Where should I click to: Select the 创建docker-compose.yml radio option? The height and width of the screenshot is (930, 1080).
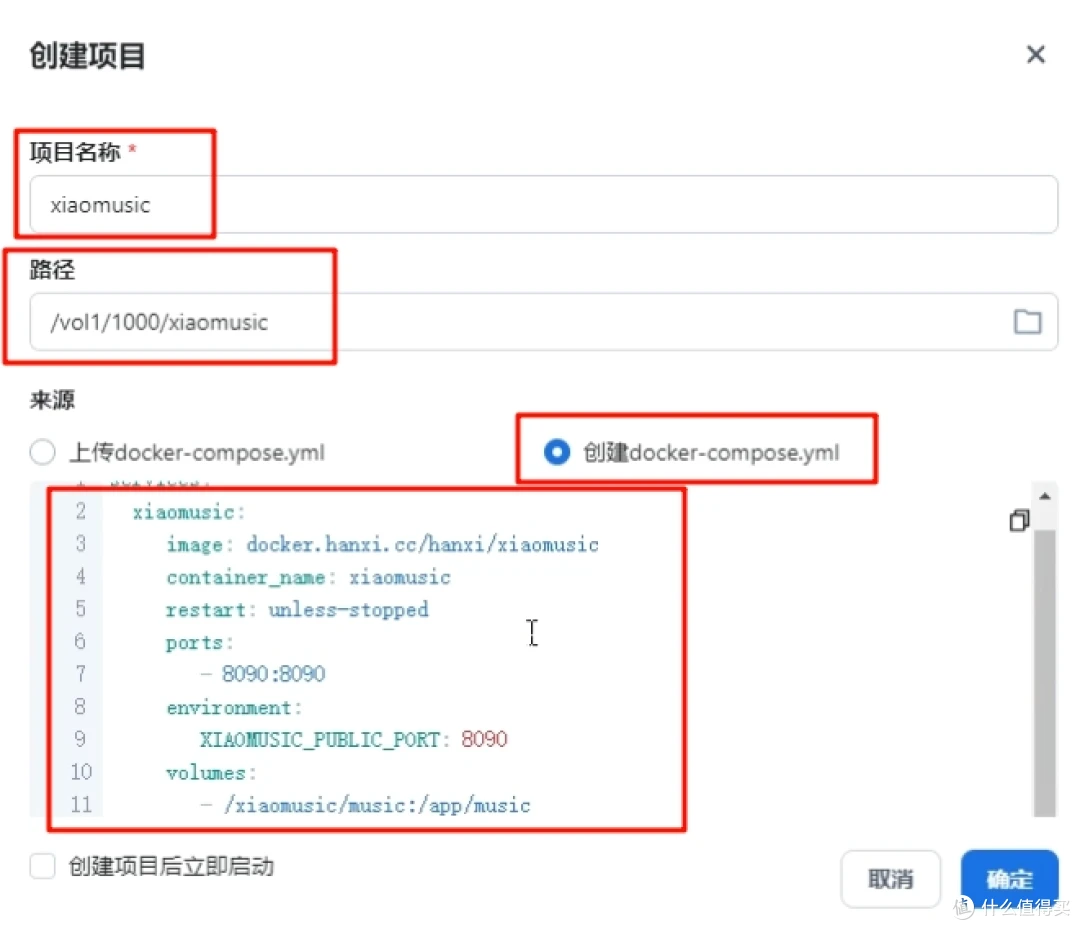tap(556, 452)
